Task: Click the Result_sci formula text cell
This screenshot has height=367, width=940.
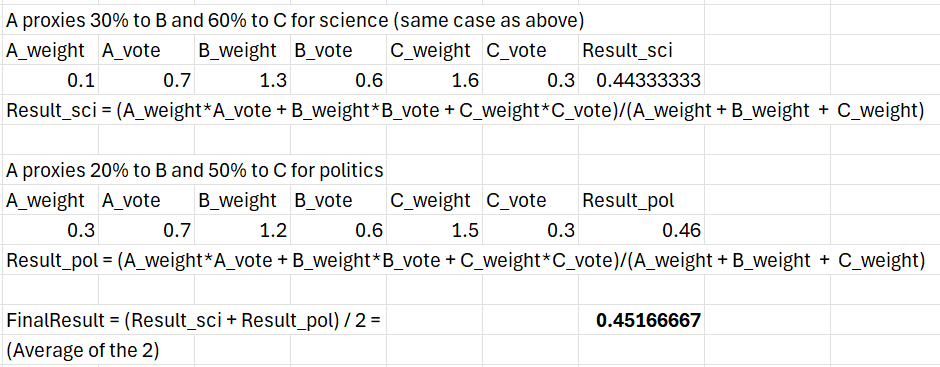Action: pyautogui.click(x=465, y=110)
